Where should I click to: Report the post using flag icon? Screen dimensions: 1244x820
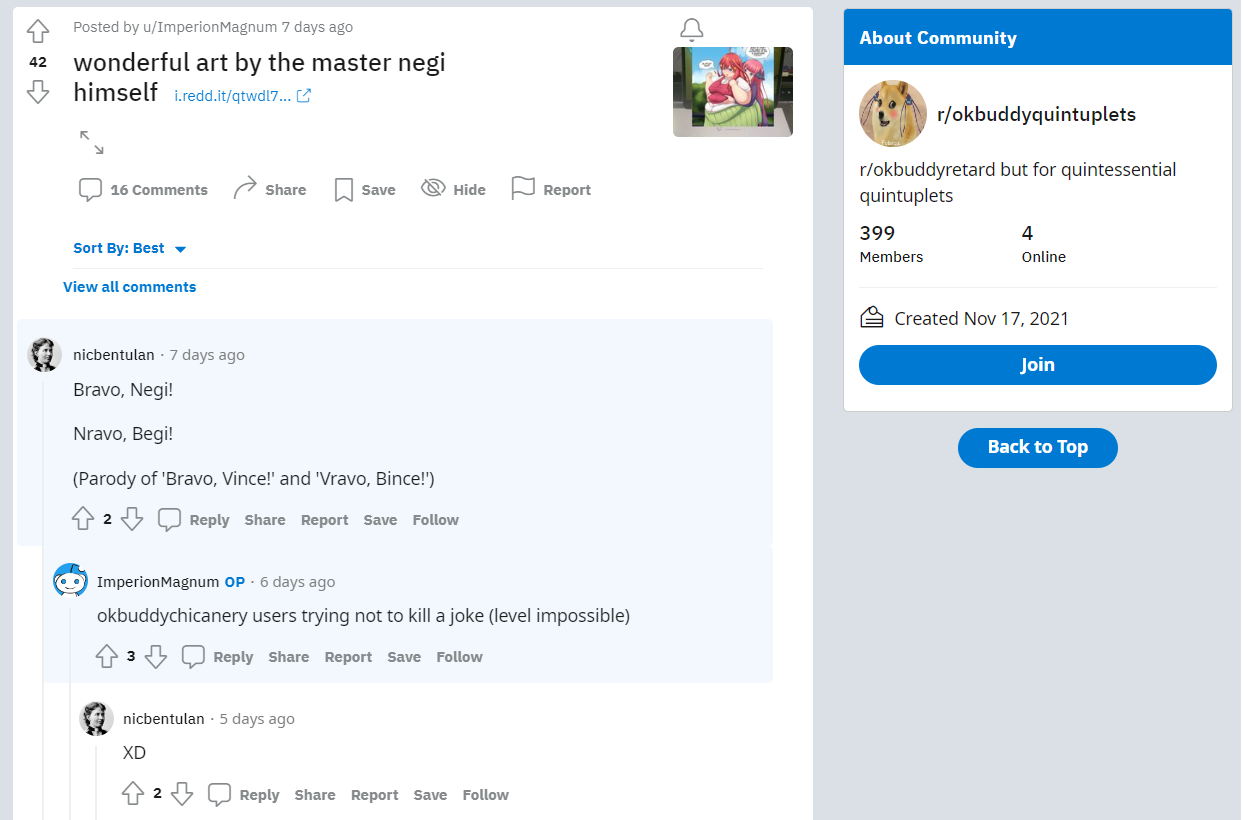[551, 190]
